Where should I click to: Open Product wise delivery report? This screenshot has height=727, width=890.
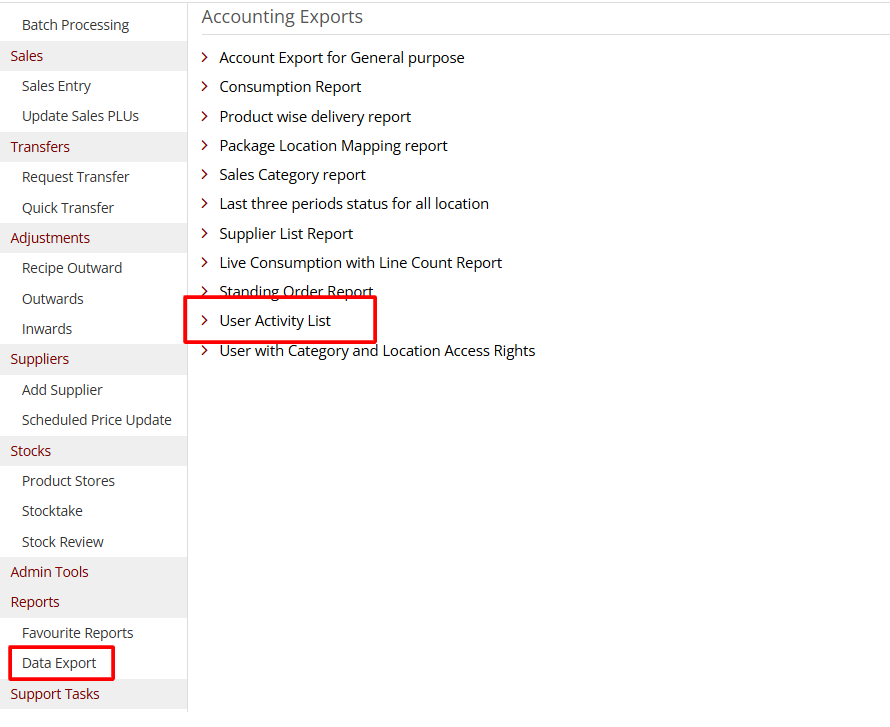[314, 116]
